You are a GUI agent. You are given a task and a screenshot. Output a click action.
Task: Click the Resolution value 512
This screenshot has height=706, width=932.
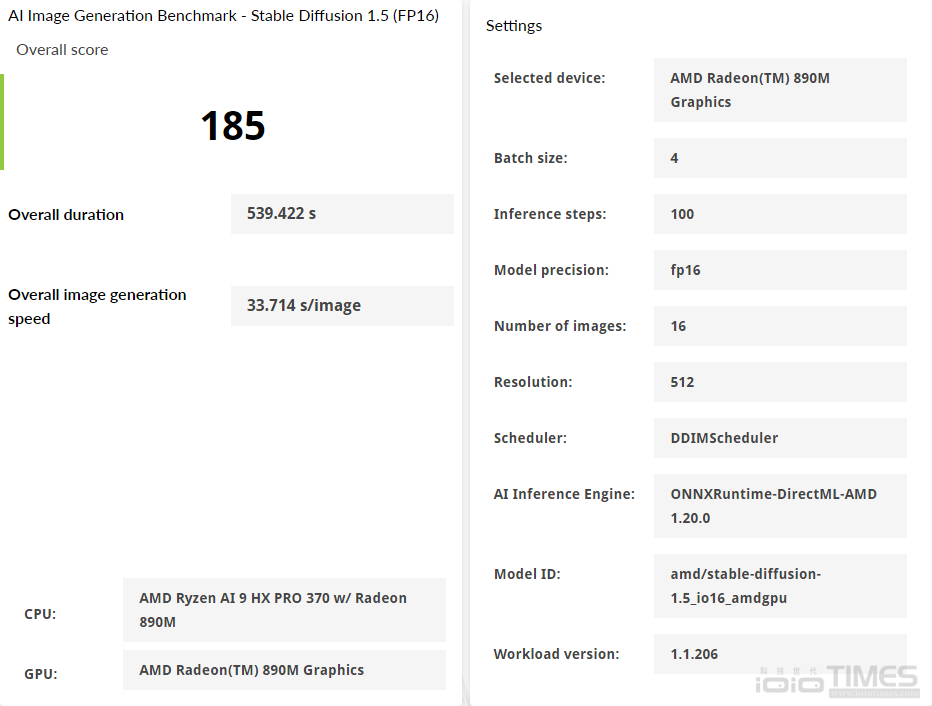[780, 382]
